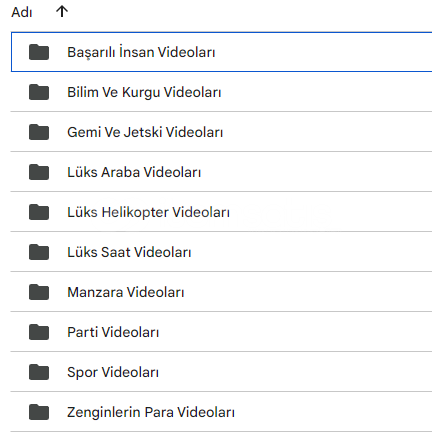Click the folder icon beside Bilim Ve Kurgu Videoları
This screenshot has width=432, height=432.
tap(39, 92)
